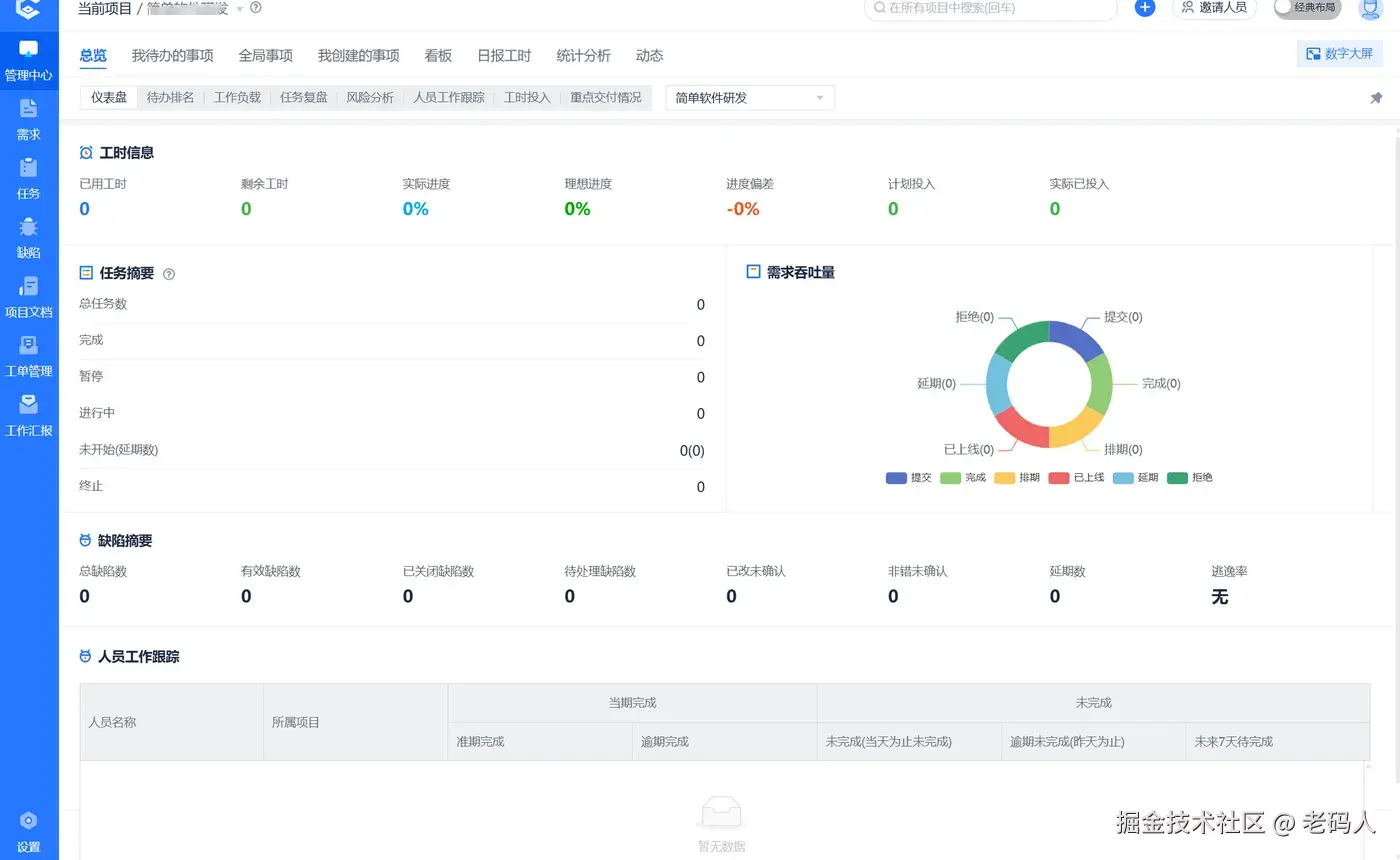The height and width of the screenshot is (860, 1400).
Task: Toggle the 排期 legend item
Action: coord(1017,478)
